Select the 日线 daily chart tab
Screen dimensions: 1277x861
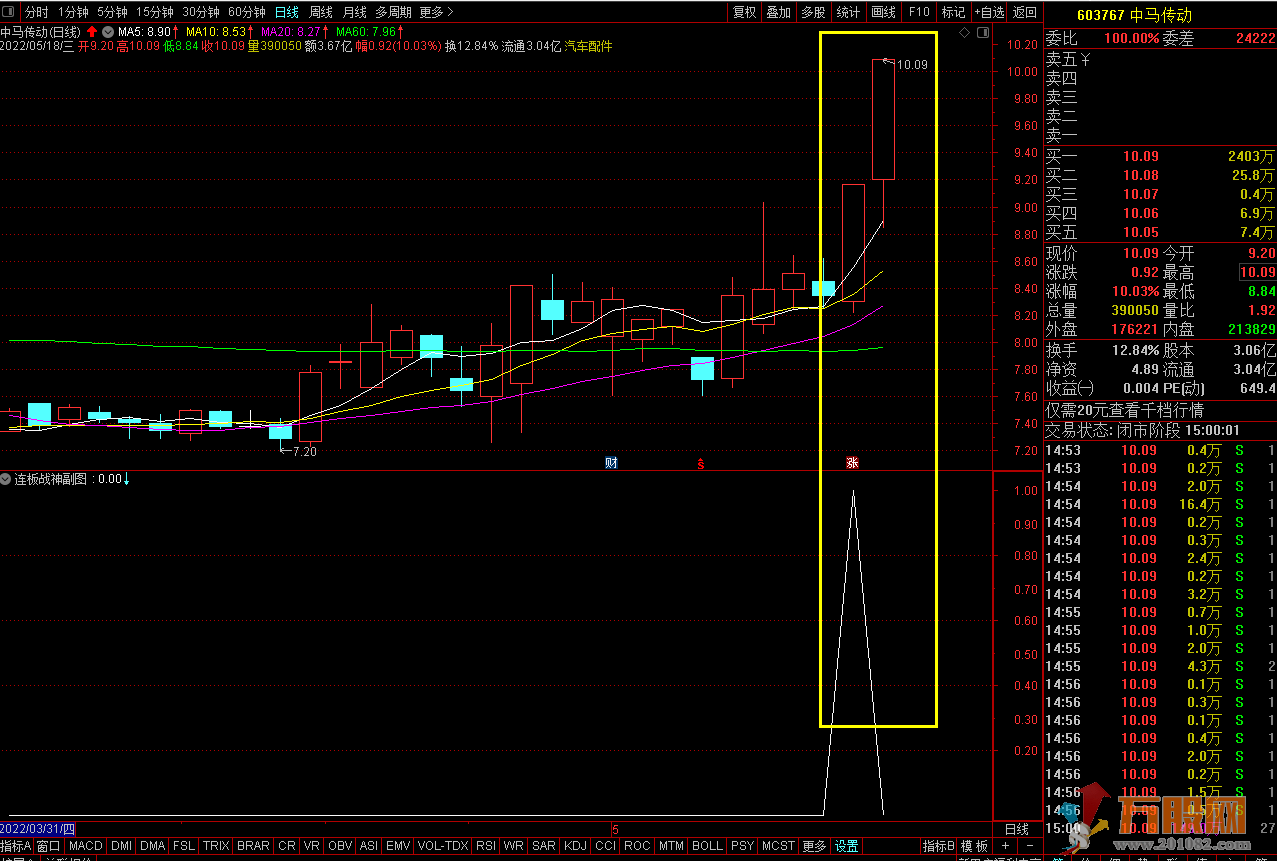286,12
